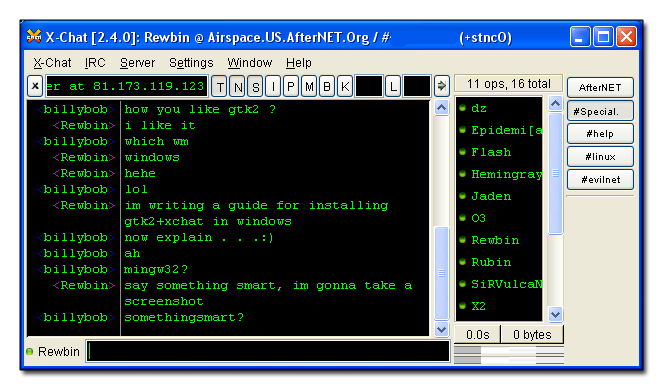Click the op status dot beside Flash

point(463,151)
